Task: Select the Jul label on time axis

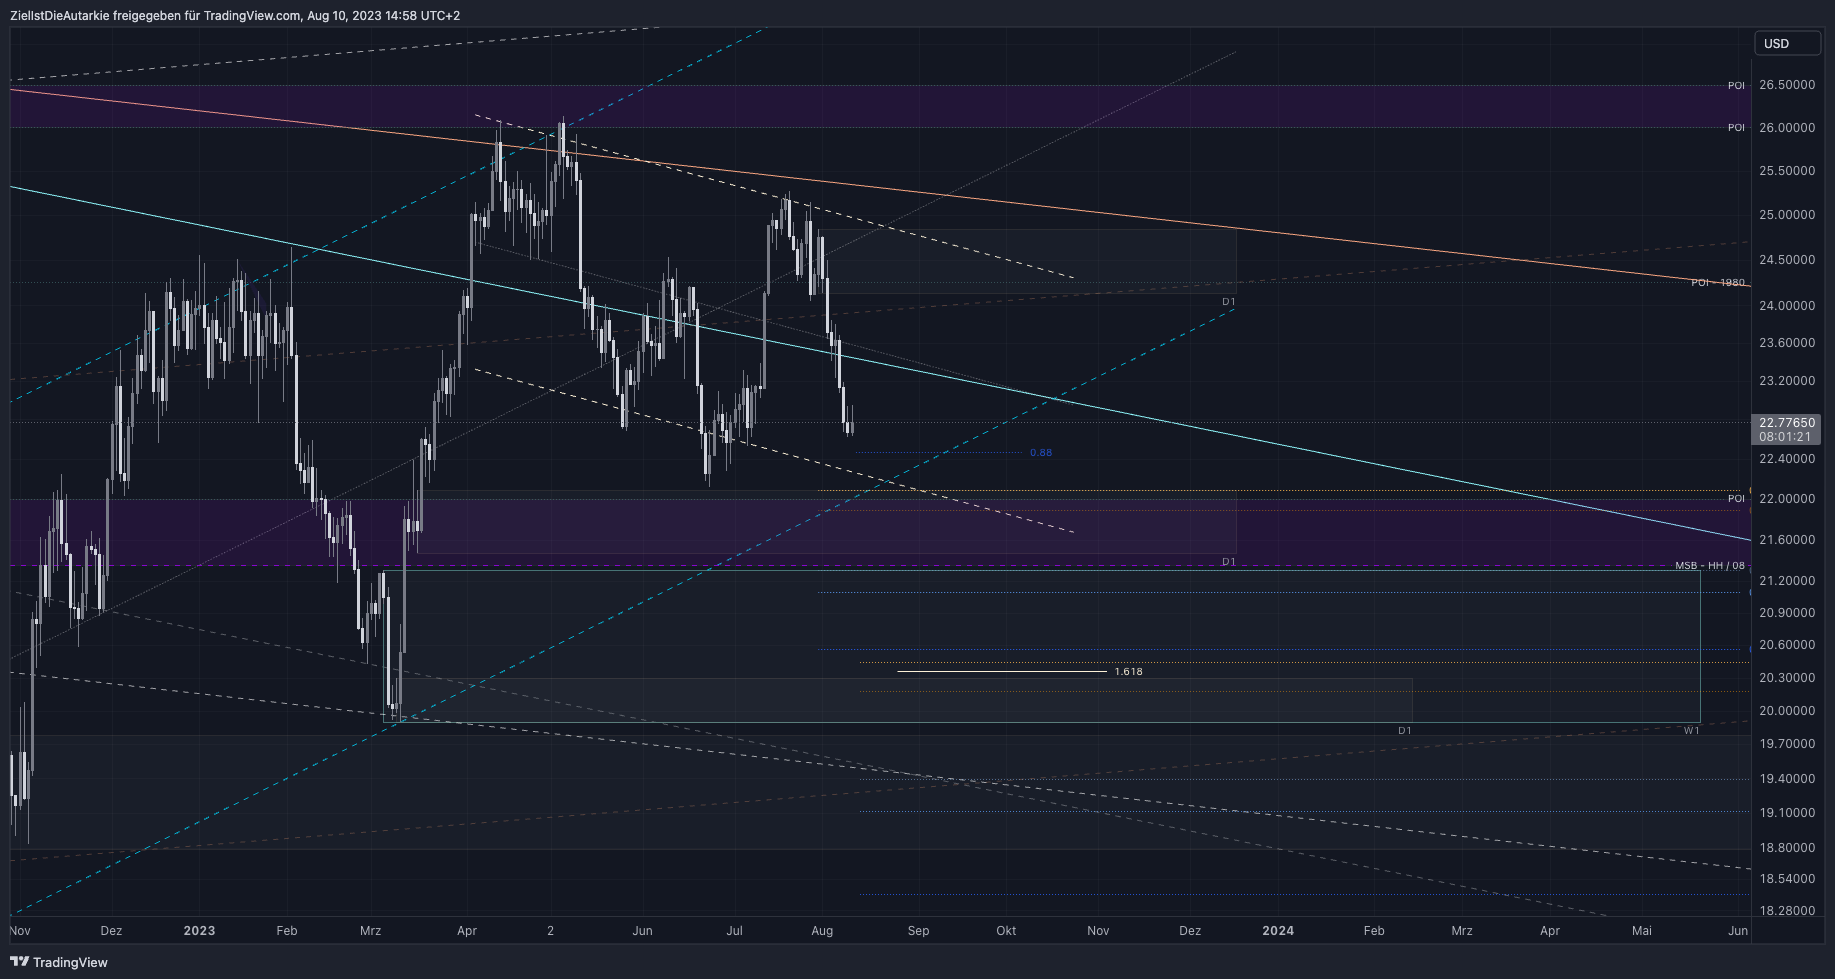Action: click(x=734, y=931)
